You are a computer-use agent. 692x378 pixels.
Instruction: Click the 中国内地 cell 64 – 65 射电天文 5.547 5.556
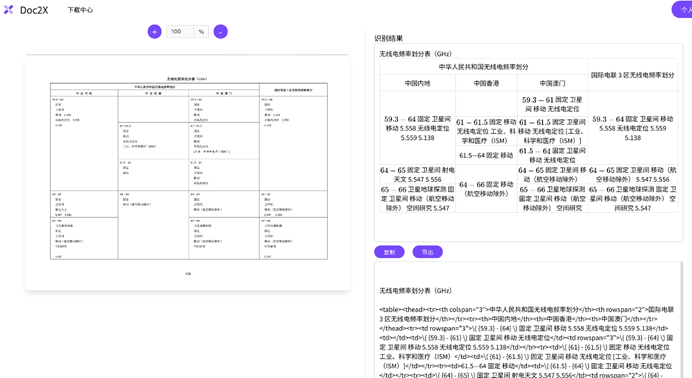(x=417, y=175)
